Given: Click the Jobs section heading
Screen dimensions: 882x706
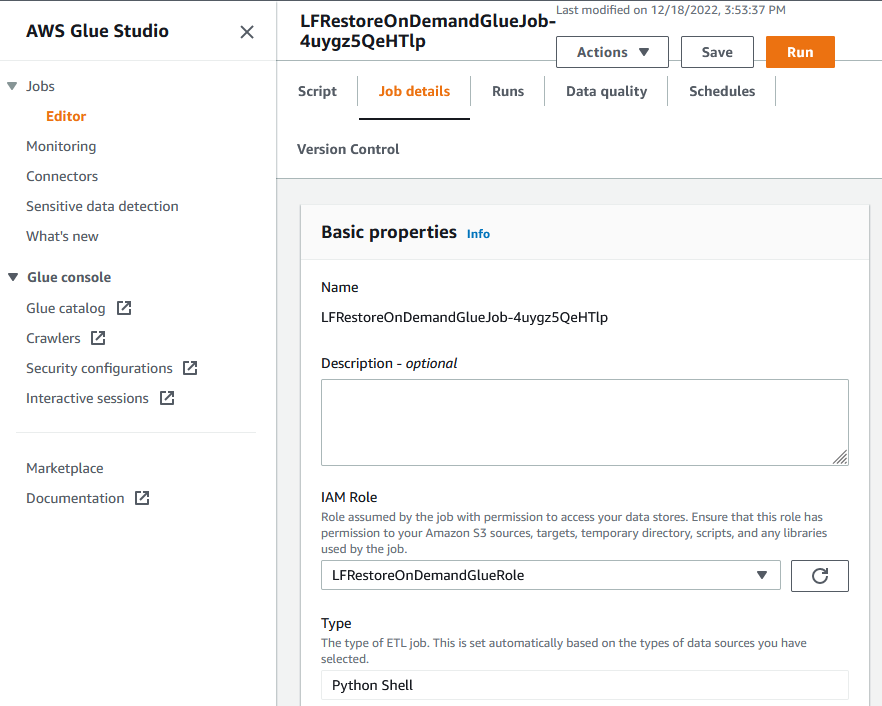Looking at the screenshot, I should 40,86.
